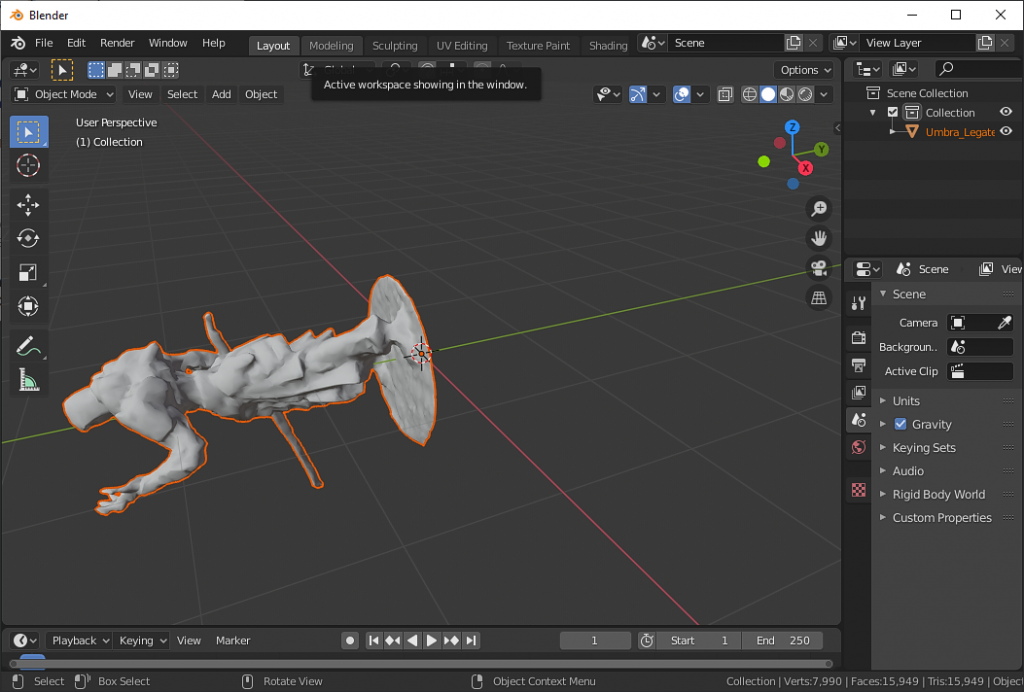
Task: Hide the Umbra_Legate object with its eye icon
Action: [1005, 131]
